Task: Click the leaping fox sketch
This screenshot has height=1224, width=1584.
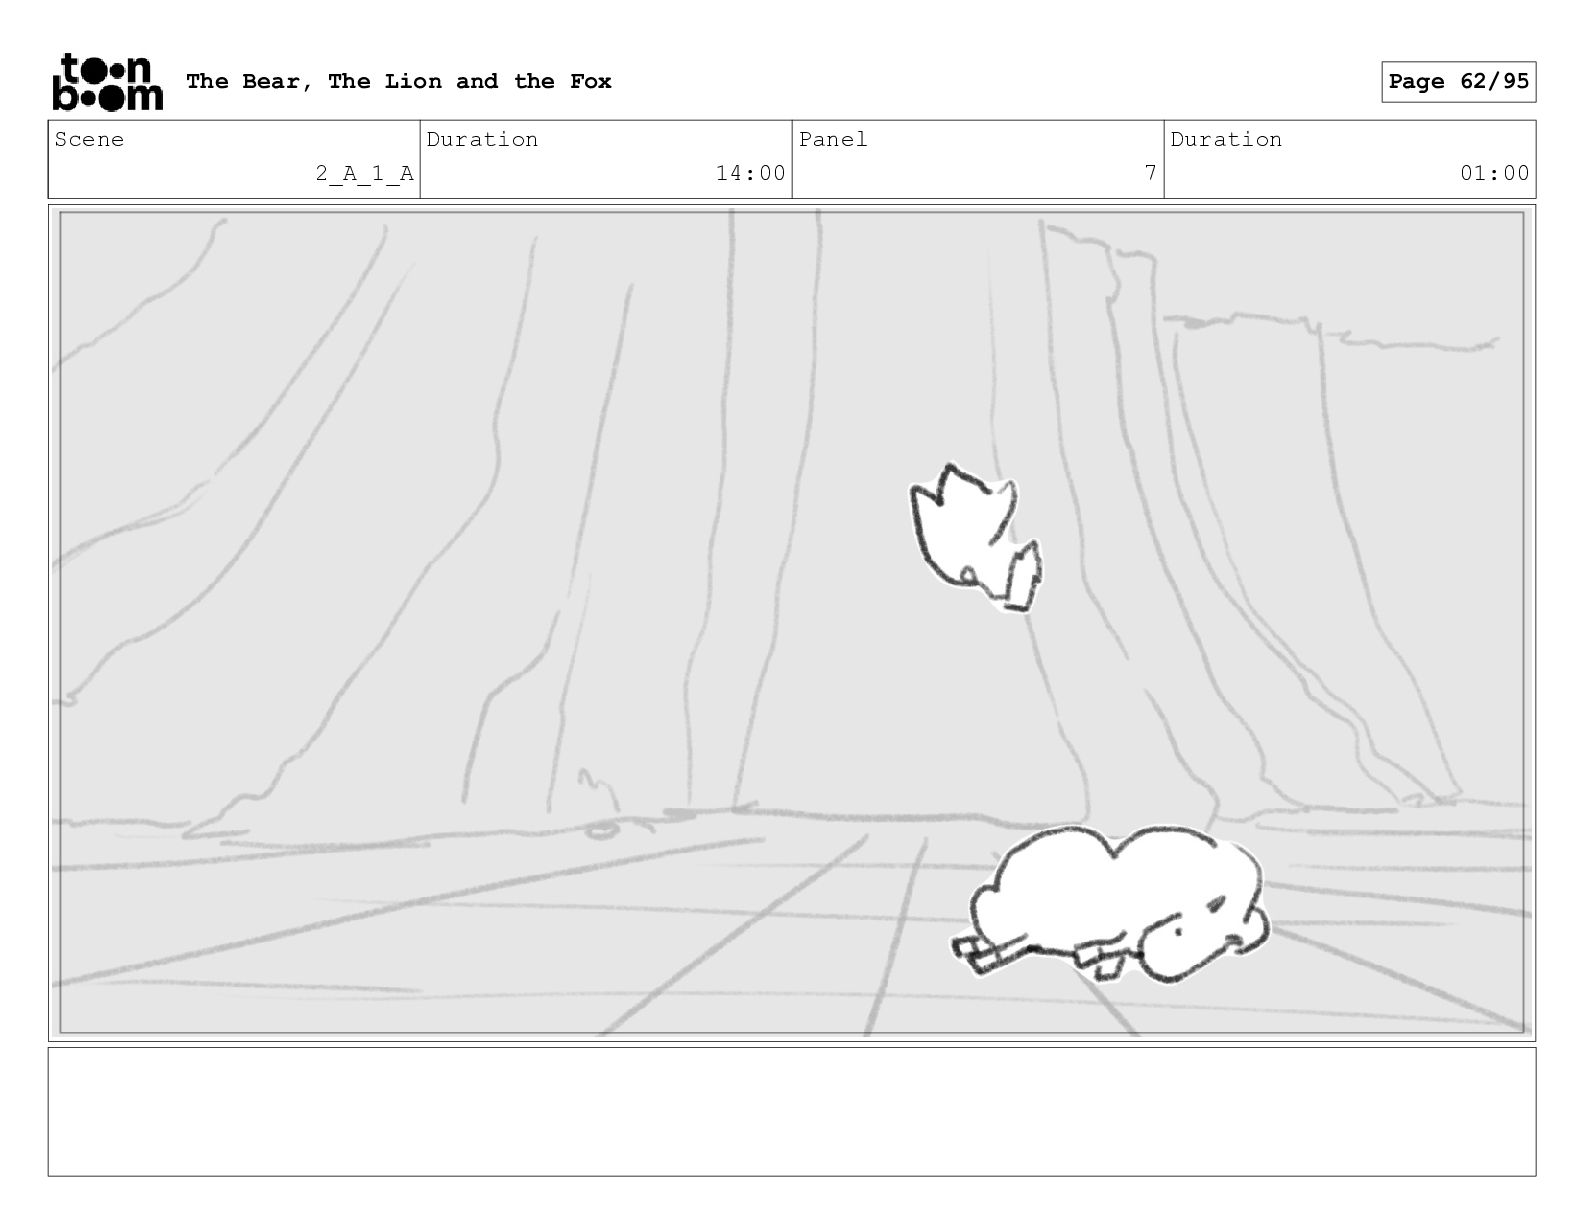Action: (x=975, y=536)
